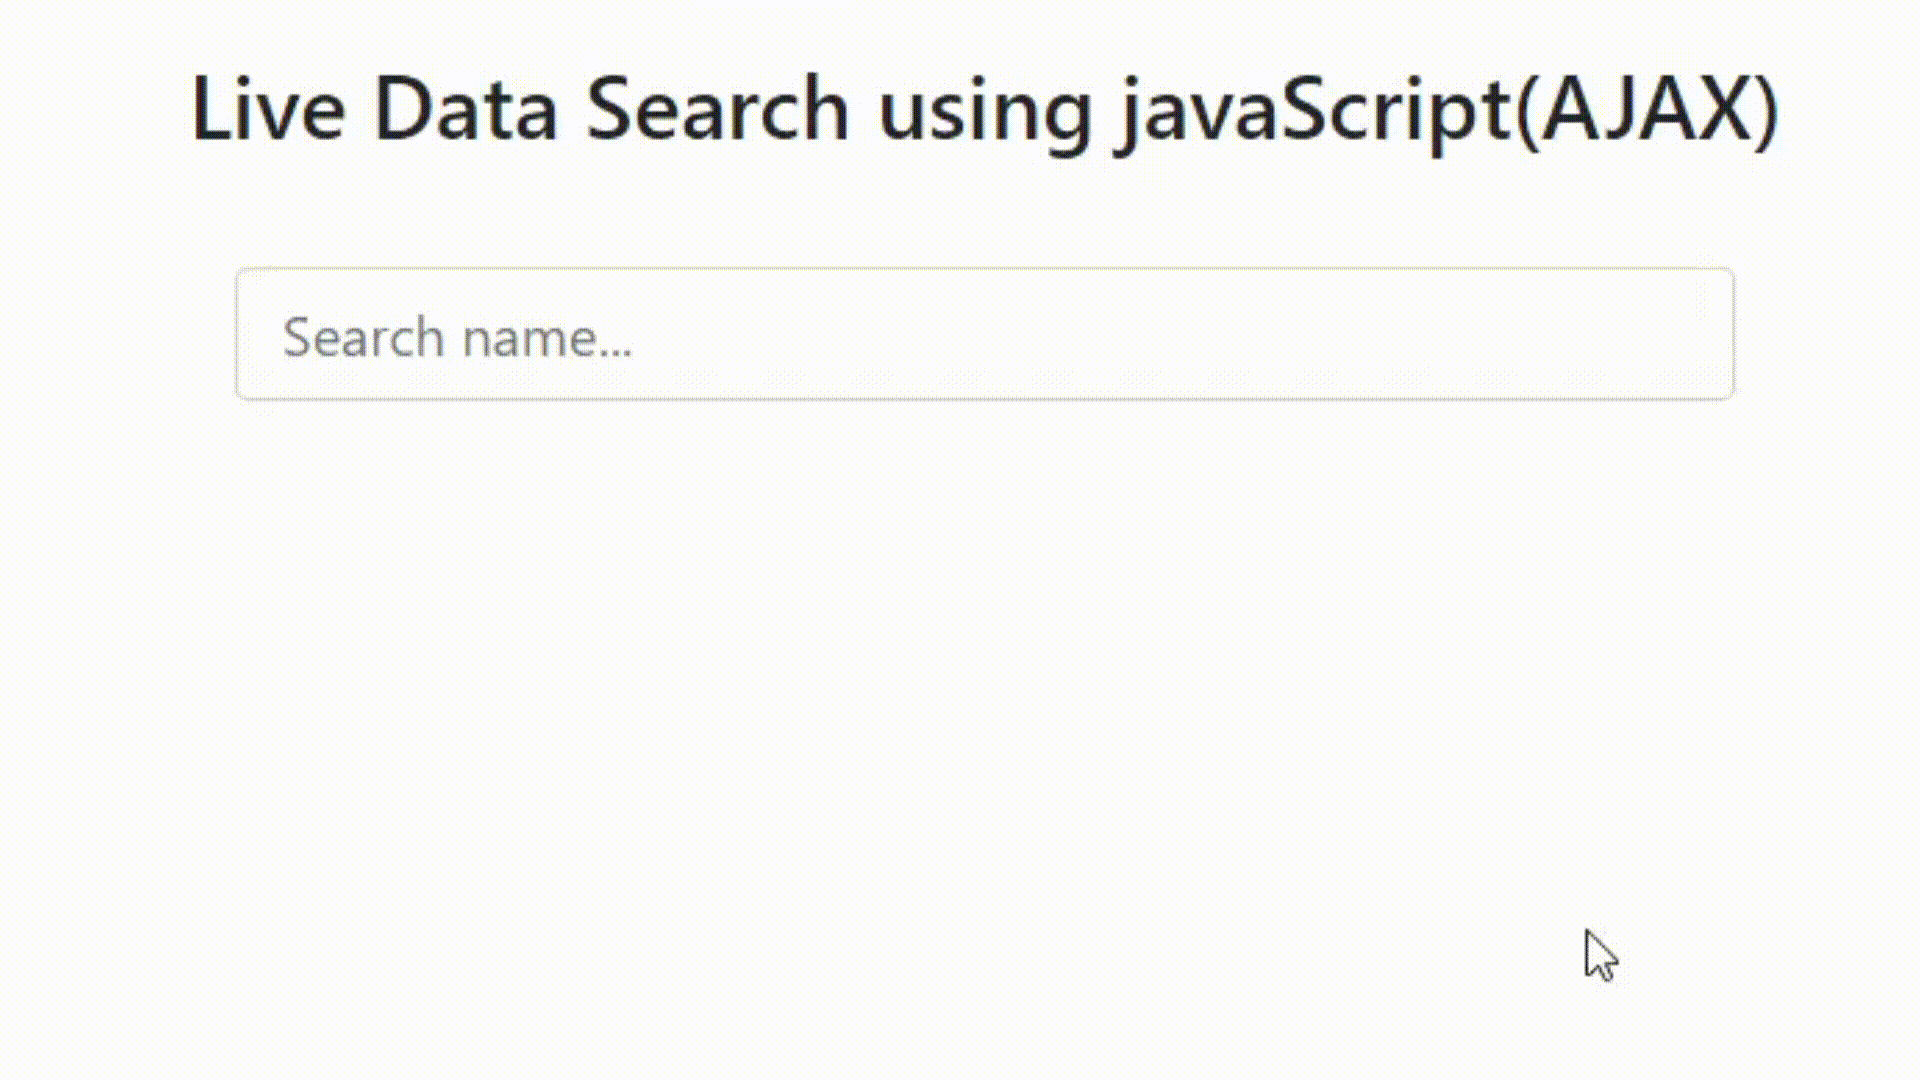Select the Live Data Search heading text

[520, 108]
